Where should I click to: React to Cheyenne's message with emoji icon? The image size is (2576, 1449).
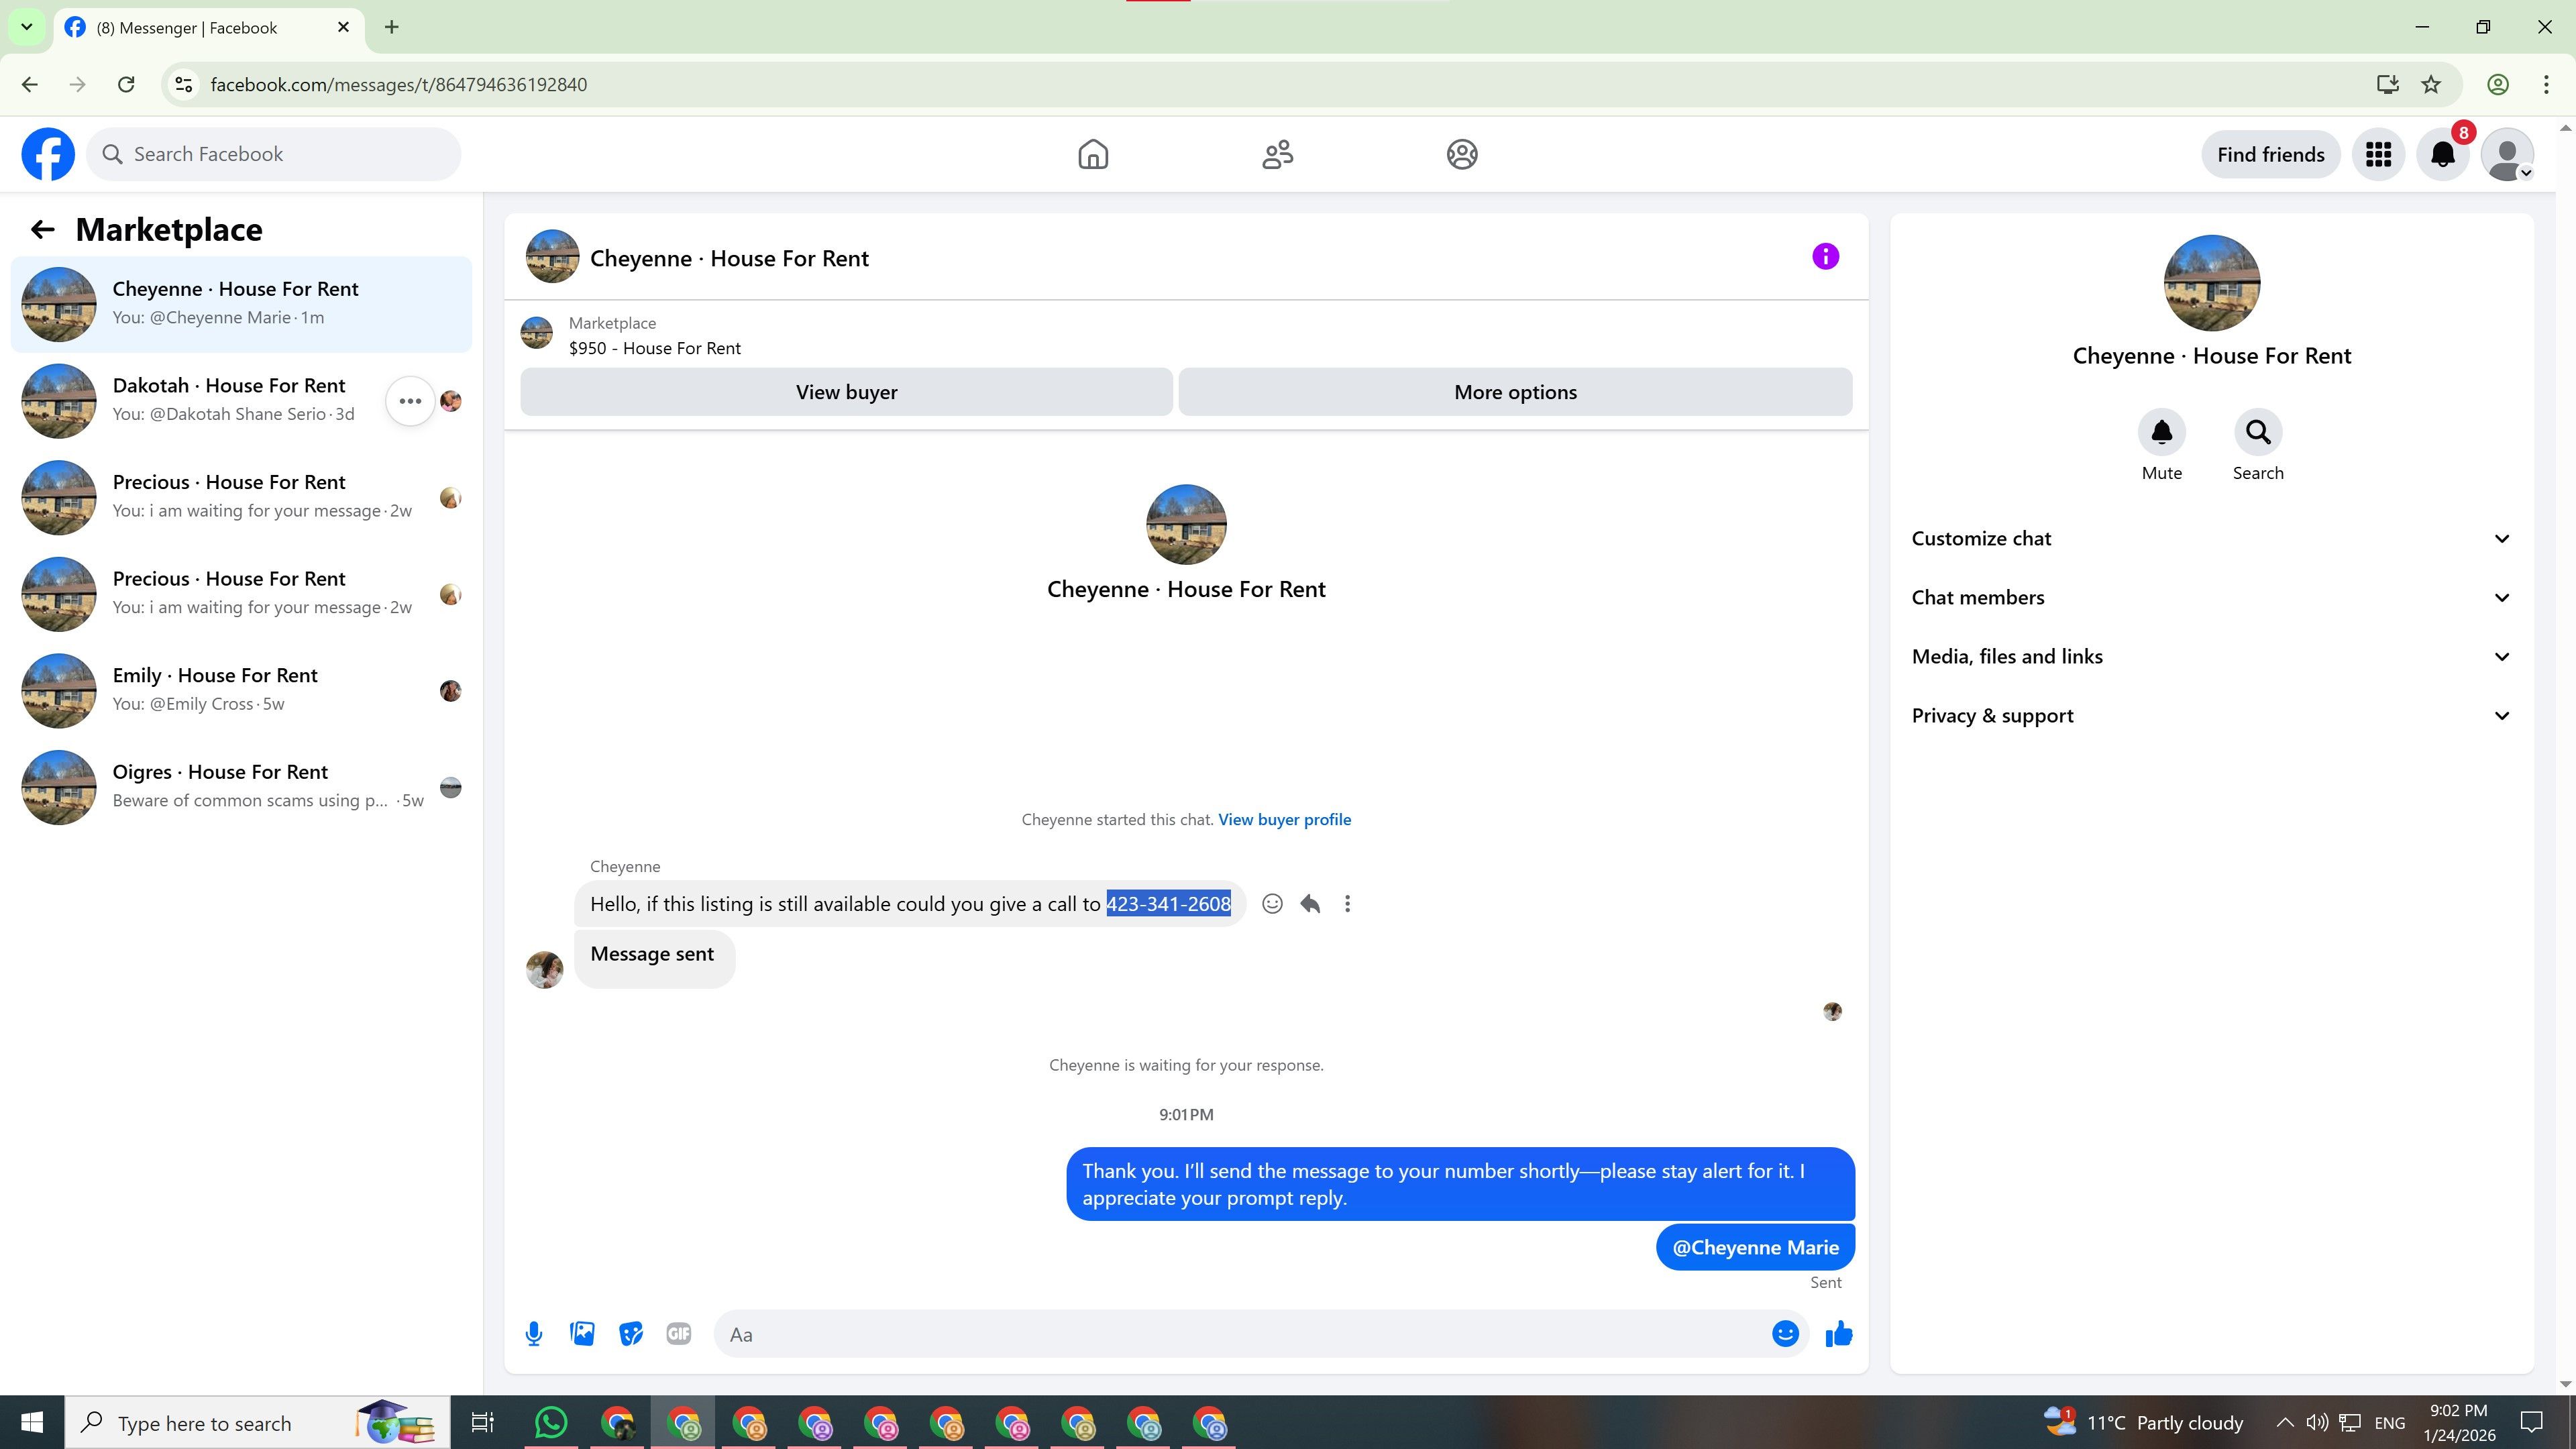[x=1272, y=904]
